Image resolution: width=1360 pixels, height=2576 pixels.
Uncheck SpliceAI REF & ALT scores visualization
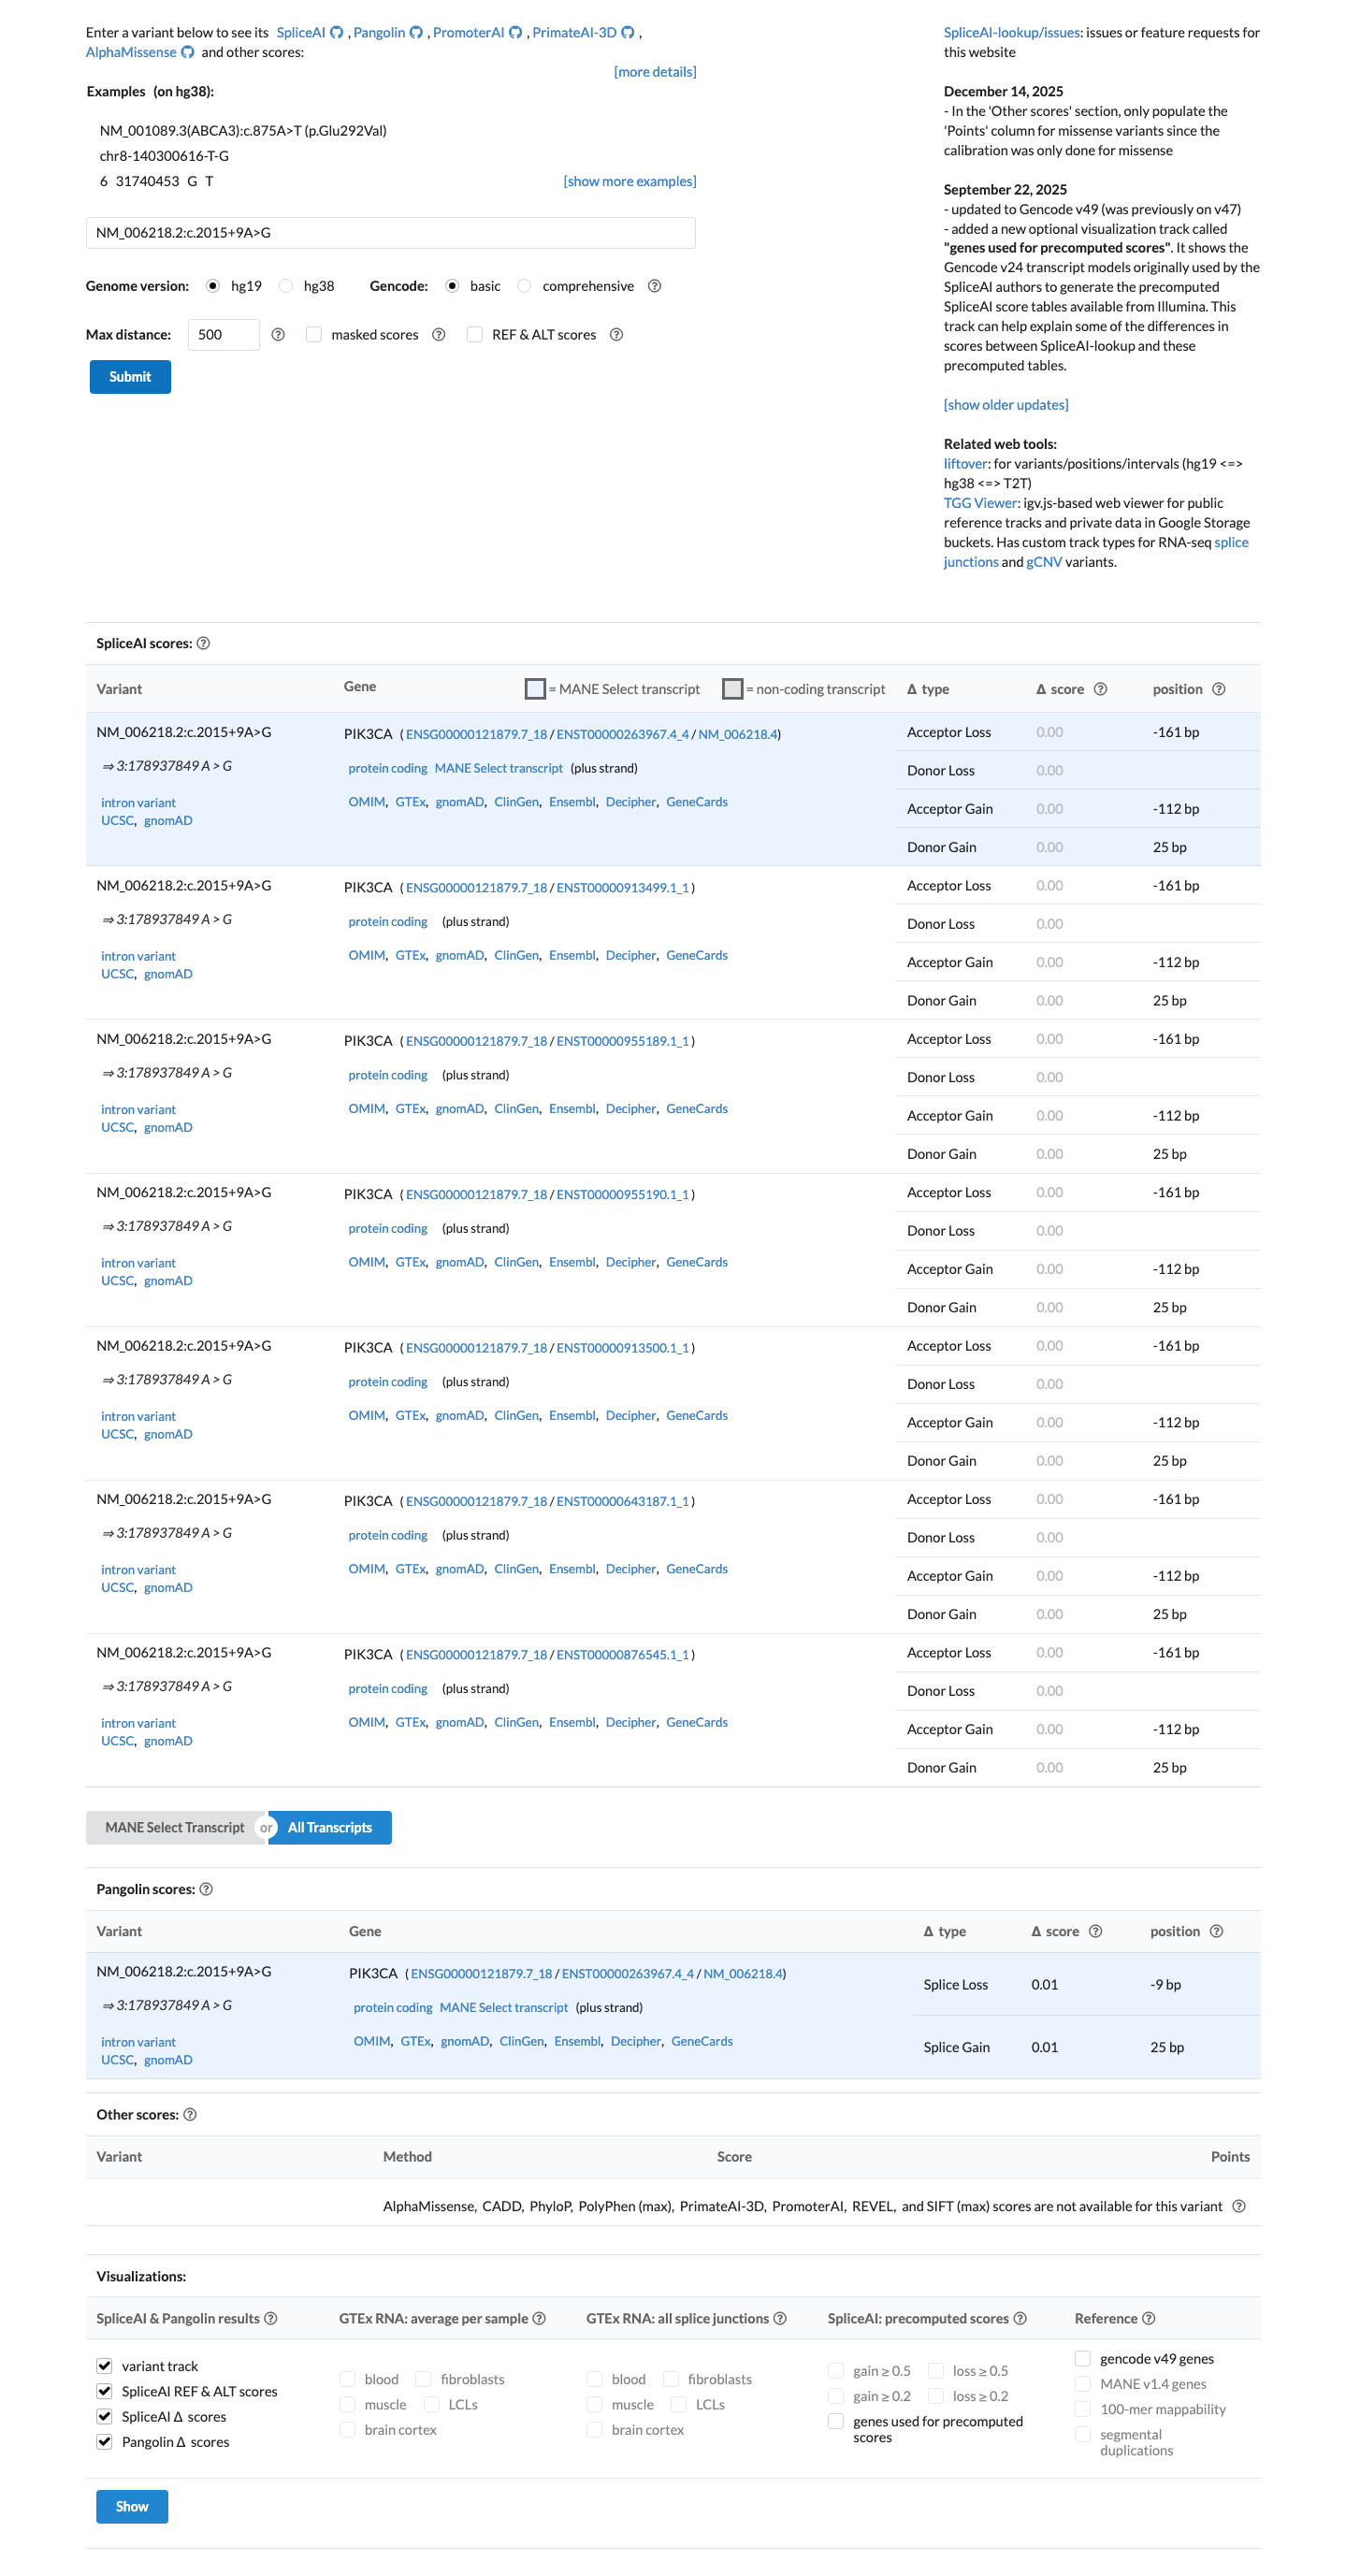pyautogui.click(x=104, y=2390)
